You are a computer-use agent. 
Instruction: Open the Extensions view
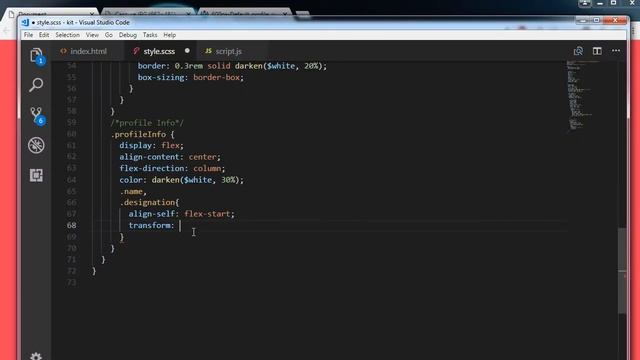pos(36,175)
